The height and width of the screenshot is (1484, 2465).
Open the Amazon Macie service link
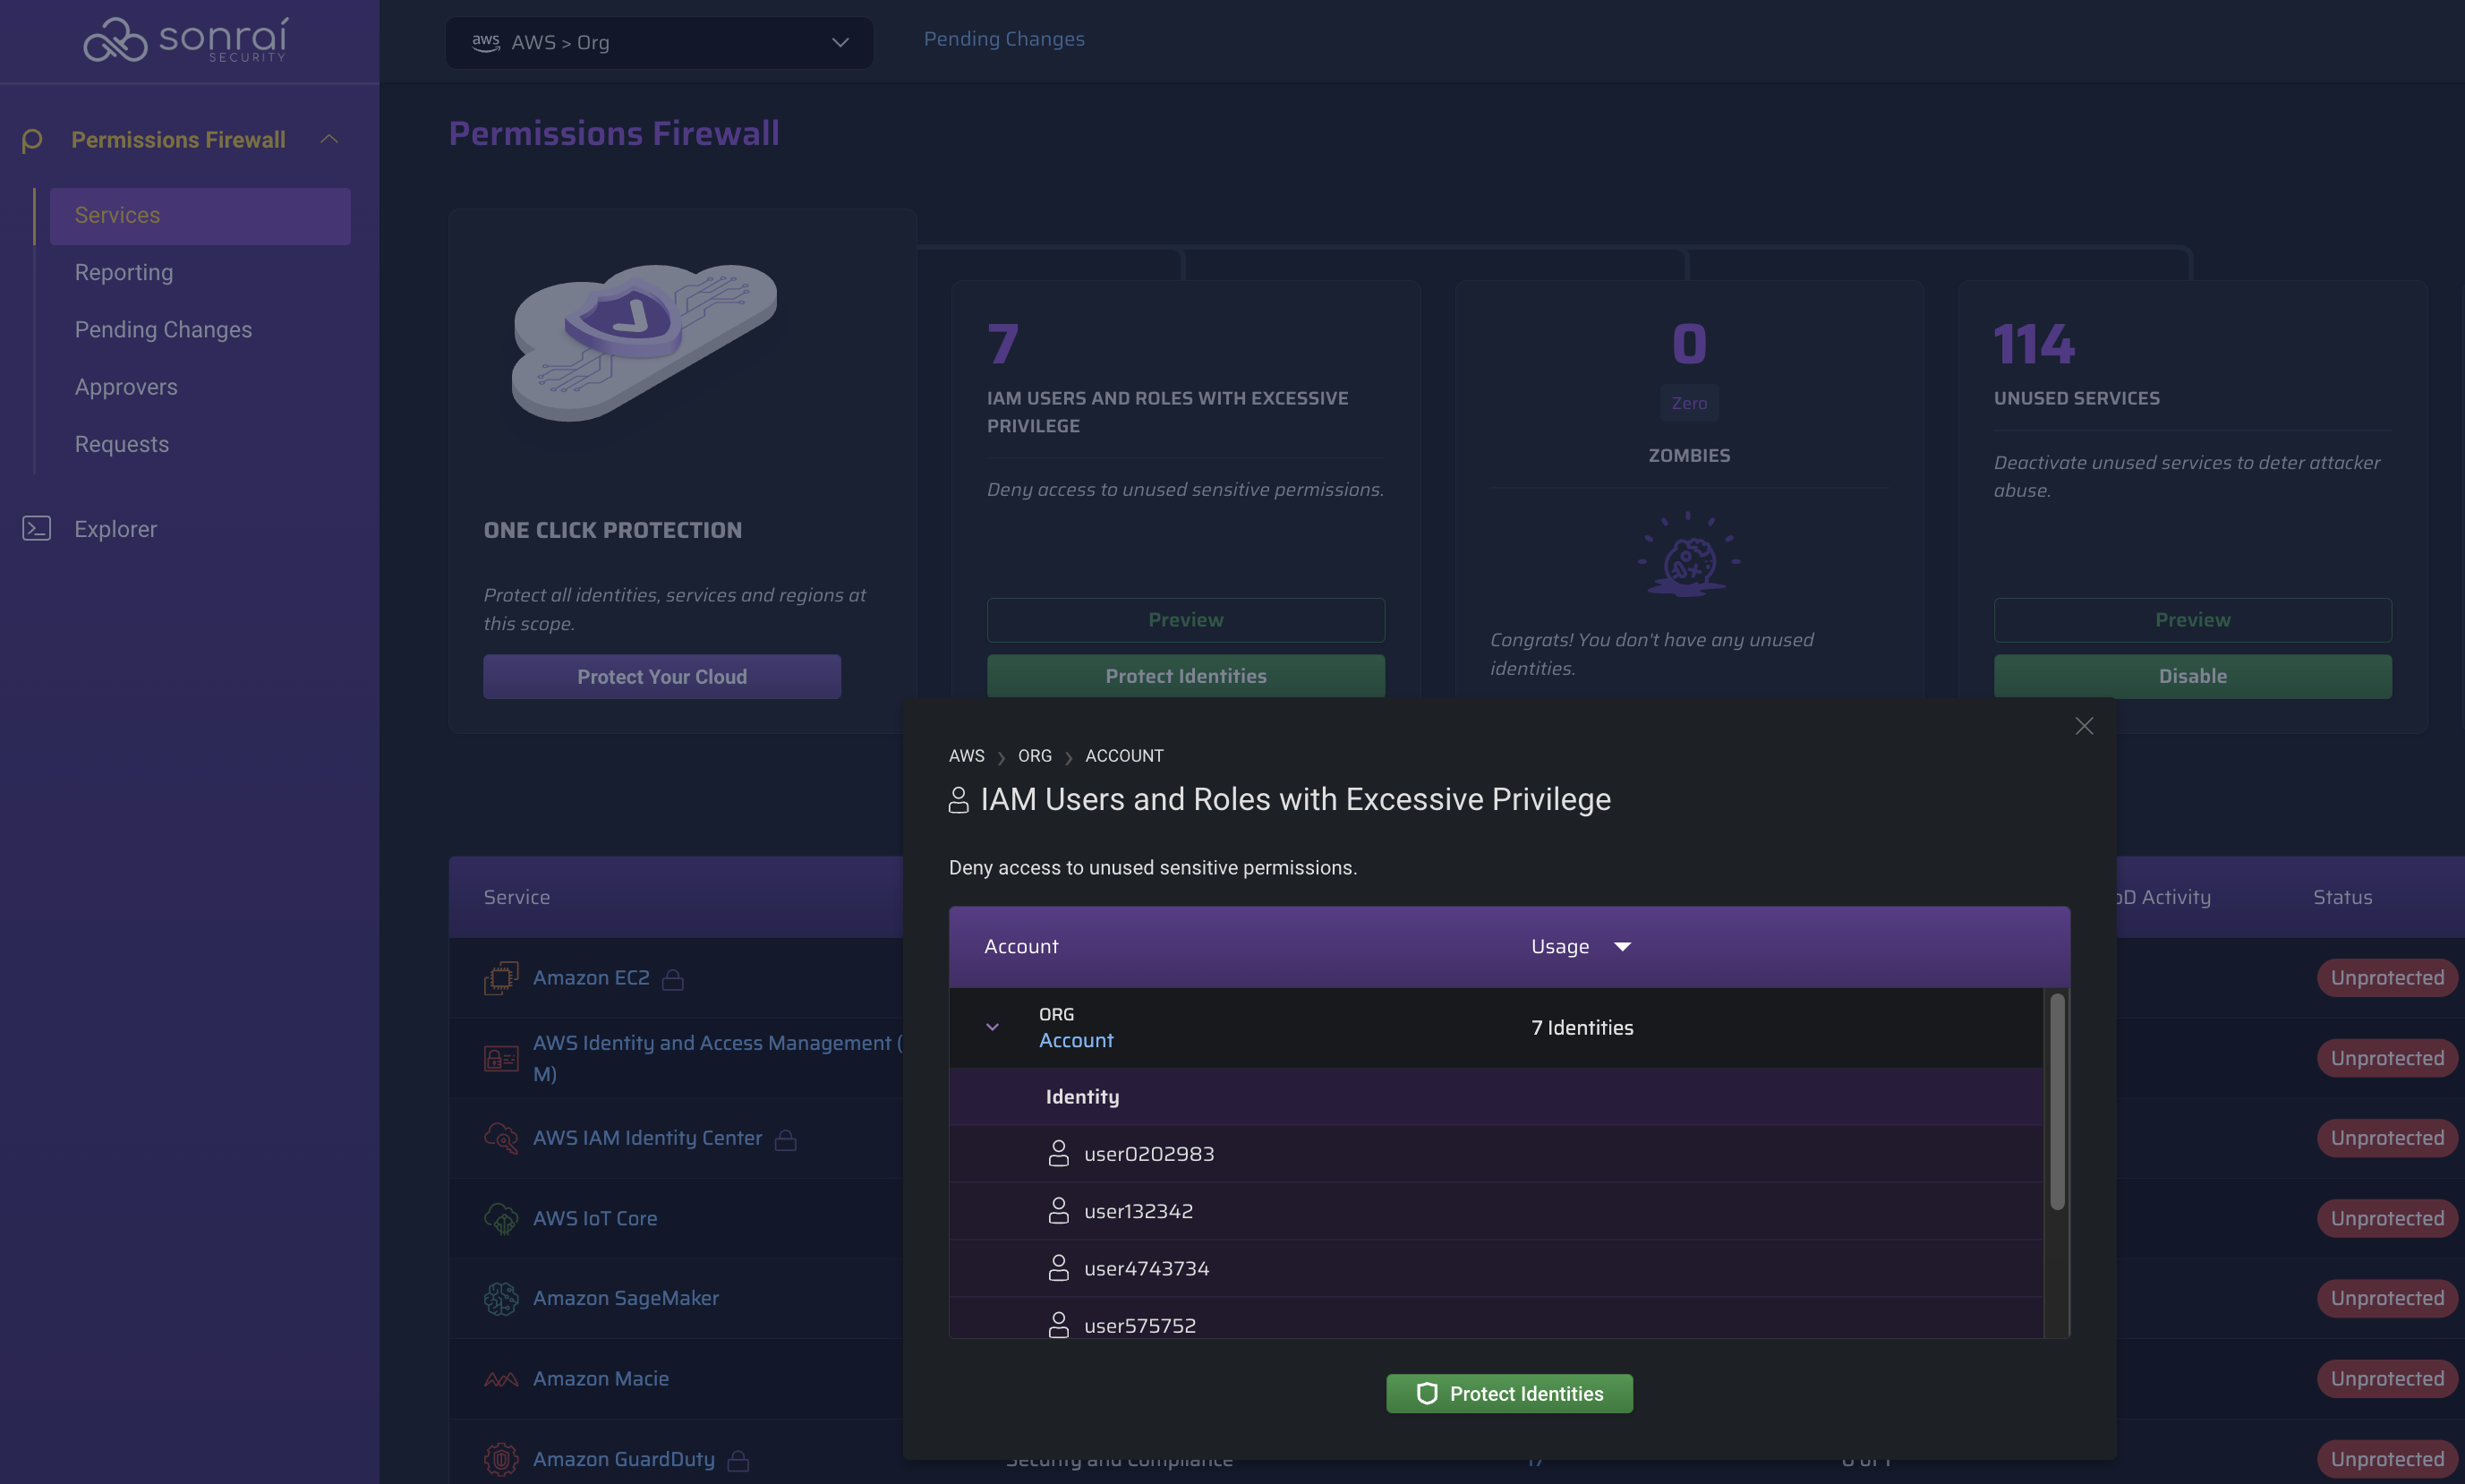click(x=601, y=1379)
